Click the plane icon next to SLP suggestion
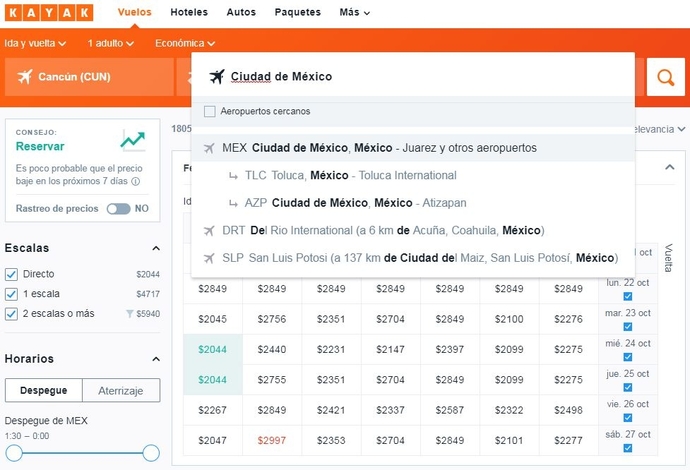 208,258
